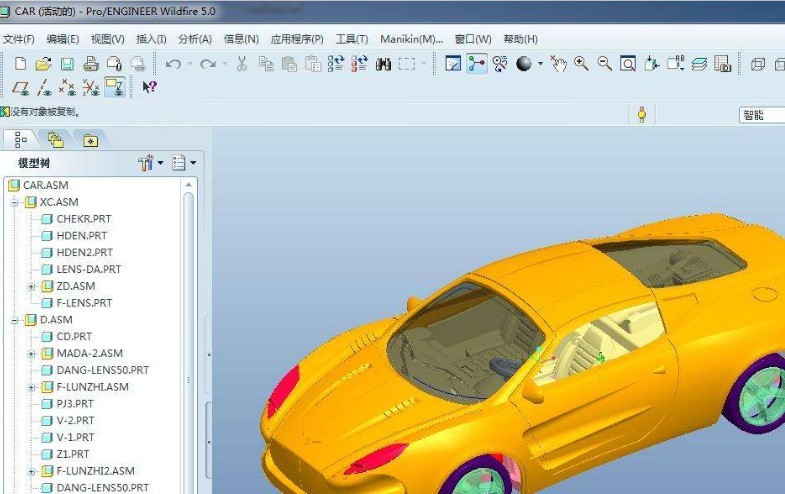Open the folder icon to load a file

(43, 64)
